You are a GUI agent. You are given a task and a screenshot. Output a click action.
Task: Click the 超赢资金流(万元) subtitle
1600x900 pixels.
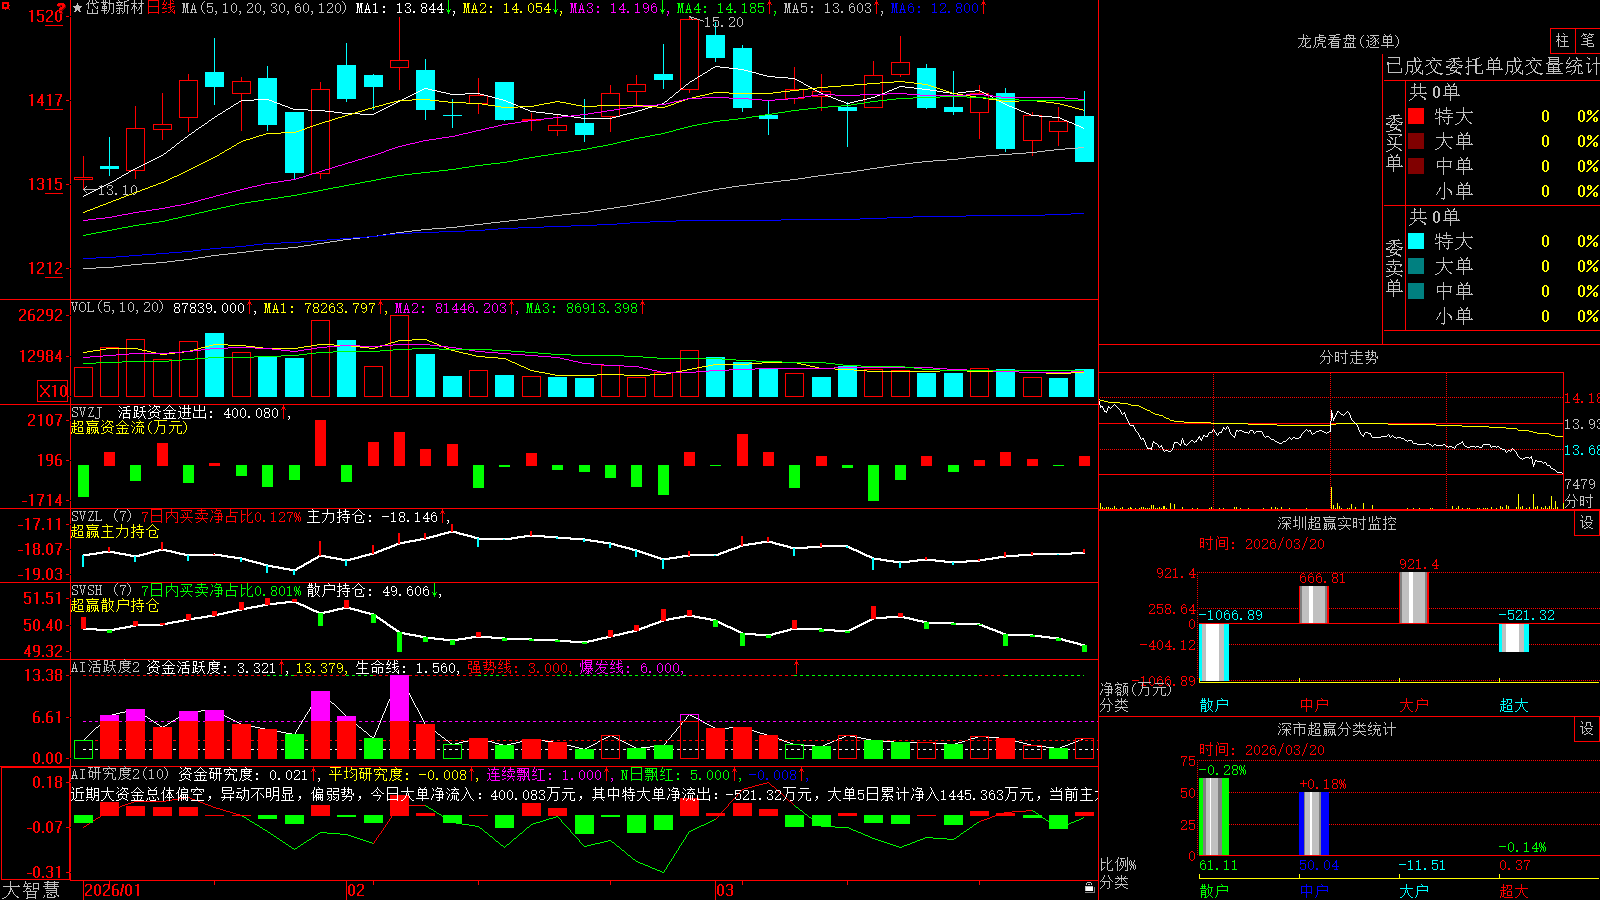(x=129, y=427)
